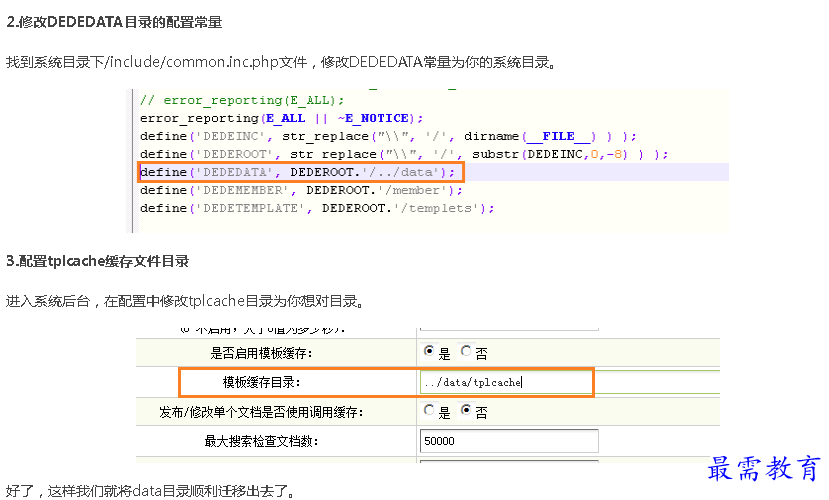
Task: Click the define('DEDEINC' code line
Action: tap(388, 136)
